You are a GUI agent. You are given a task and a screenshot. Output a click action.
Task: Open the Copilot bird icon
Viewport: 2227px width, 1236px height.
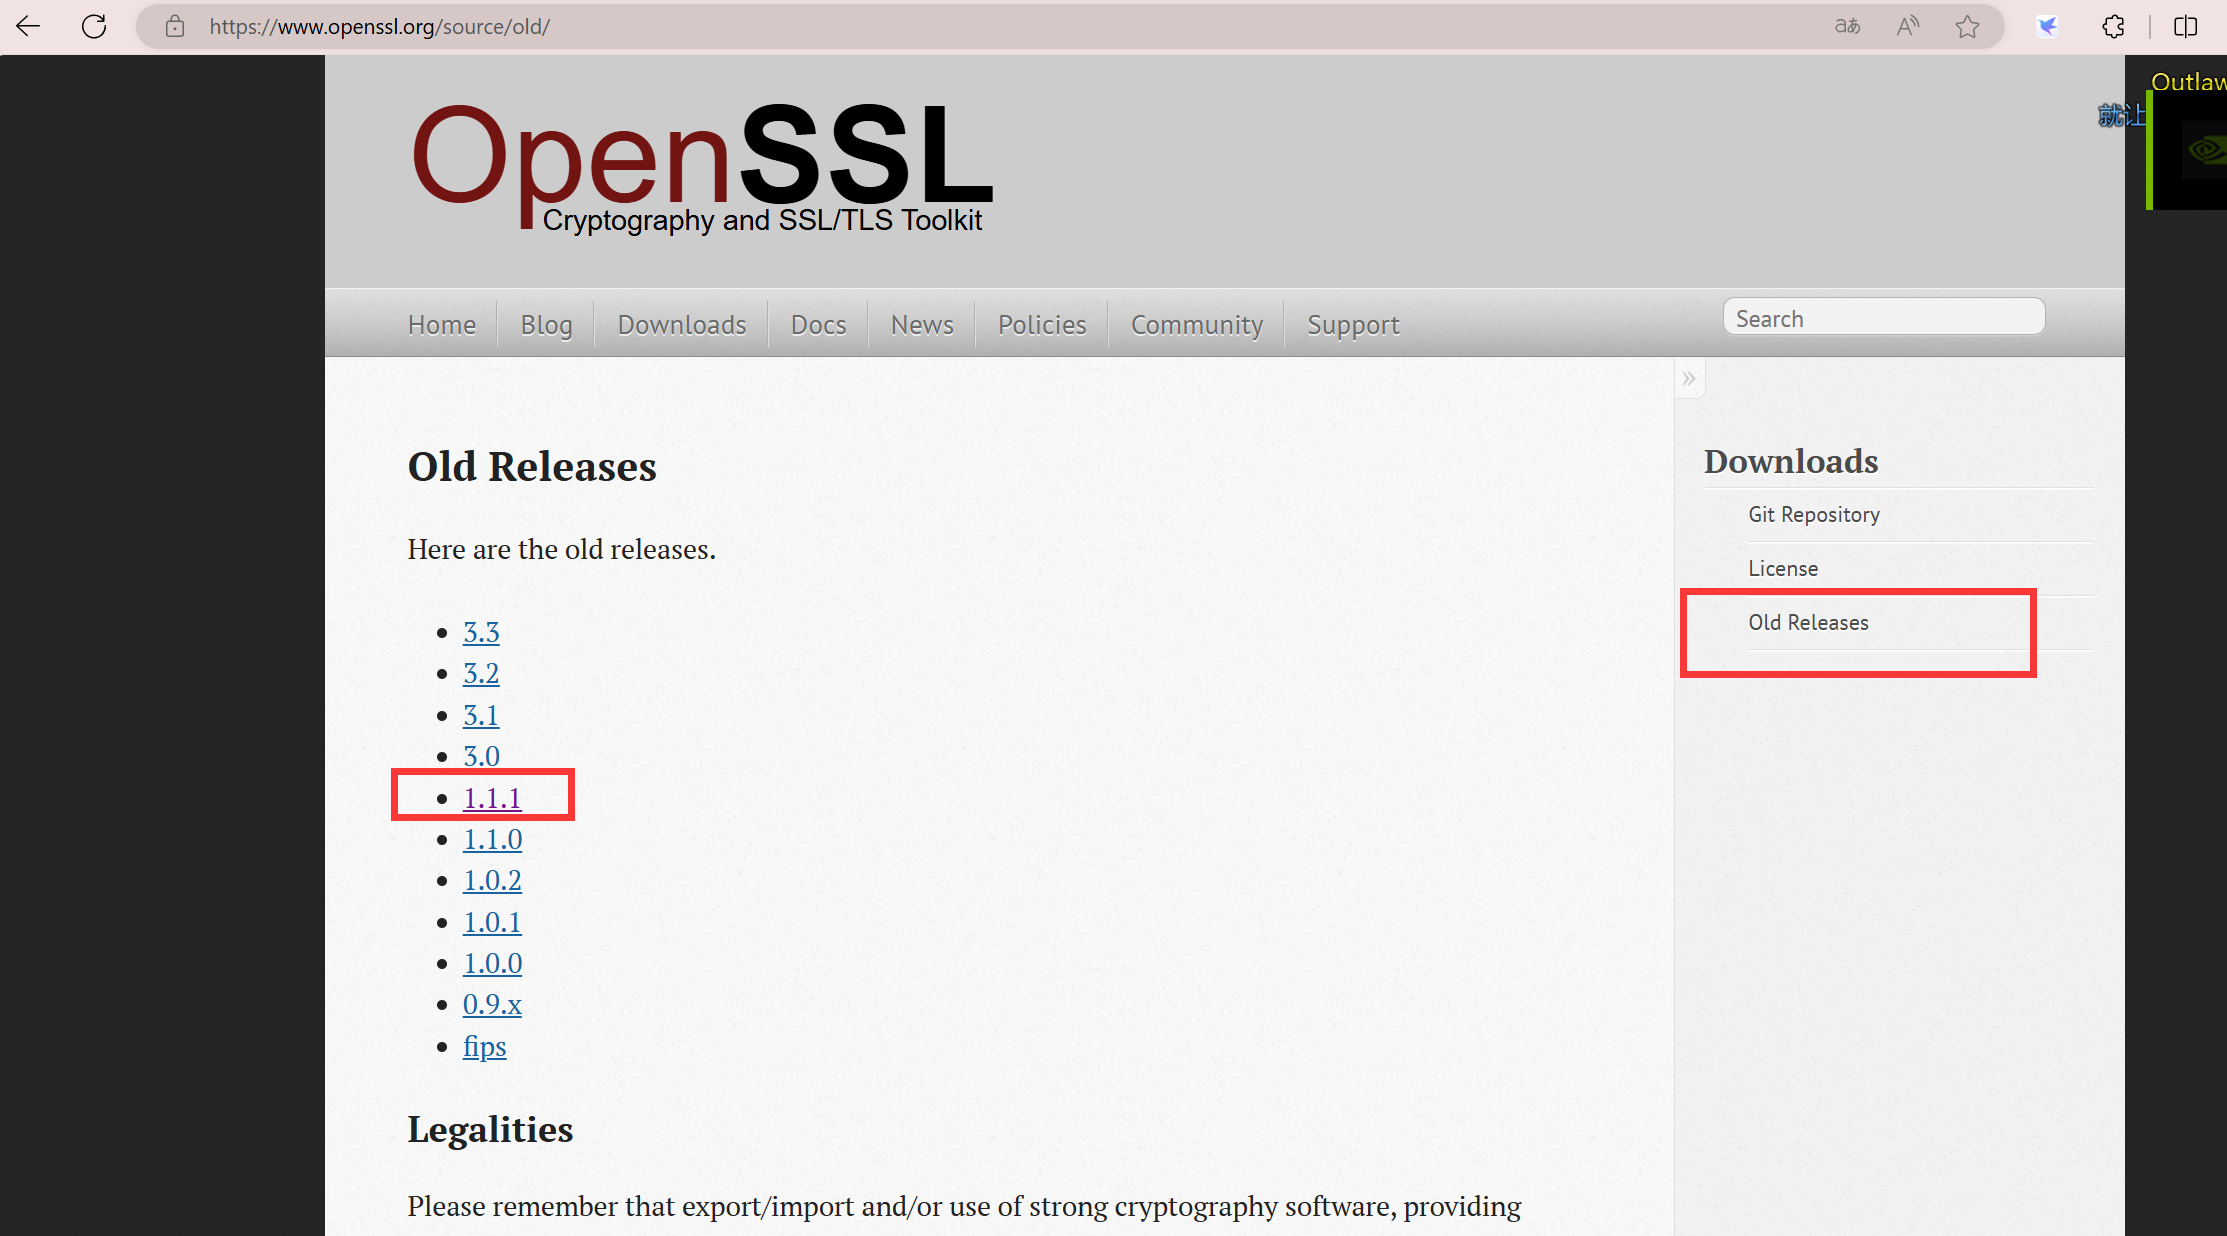[x=2047, y=27]
